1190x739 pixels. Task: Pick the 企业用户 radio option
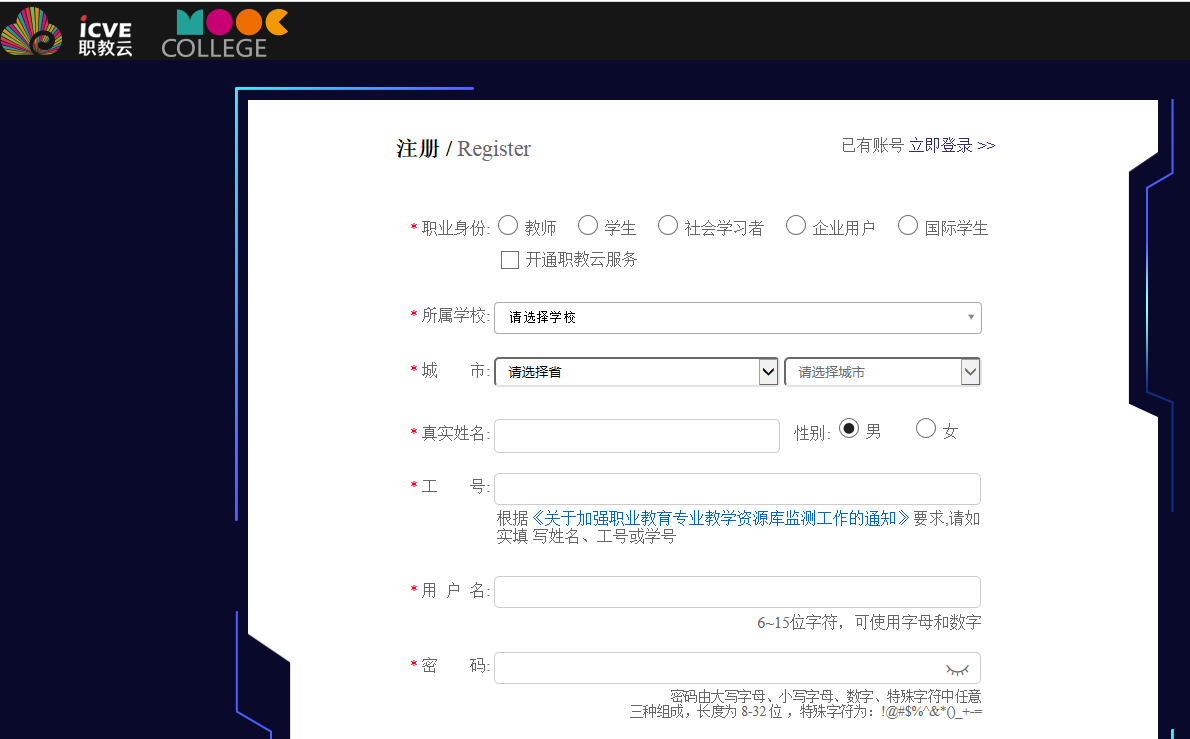(795, 225)
